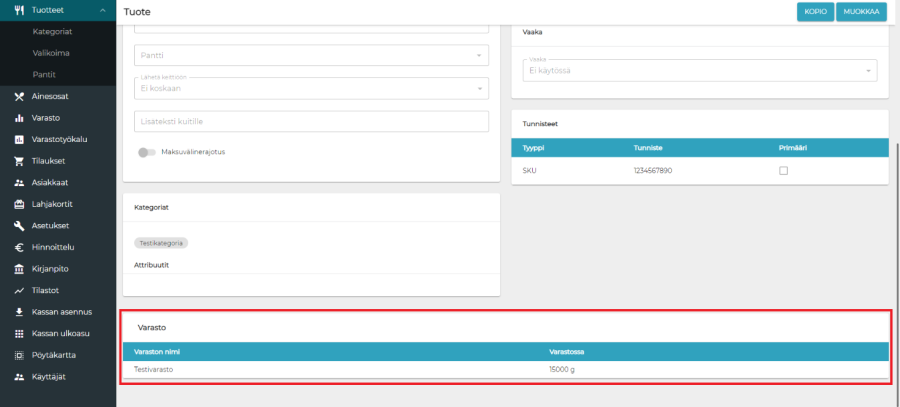Screen dimensions: 900x407
Task: Click the Varasto bar chart icon
Action: (19, 118)
